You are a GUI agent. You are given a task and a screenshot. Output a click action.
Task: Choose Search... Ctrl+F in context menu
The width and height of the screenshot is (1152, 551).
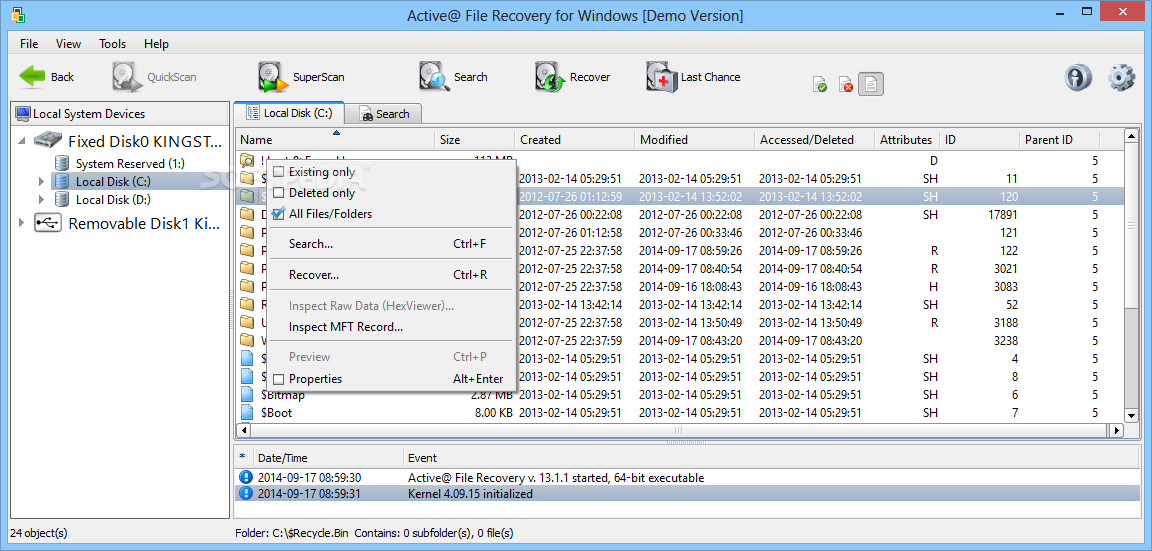pos(392,243)
